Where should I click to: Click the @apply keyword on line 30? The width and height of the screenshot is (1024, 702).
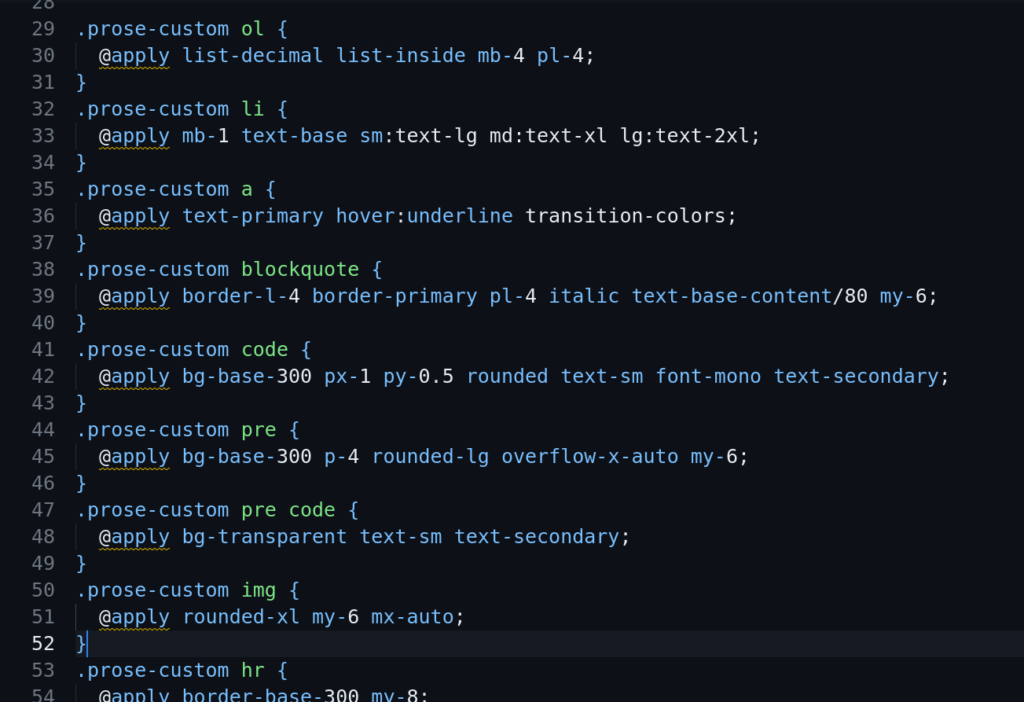click(134, 55)
